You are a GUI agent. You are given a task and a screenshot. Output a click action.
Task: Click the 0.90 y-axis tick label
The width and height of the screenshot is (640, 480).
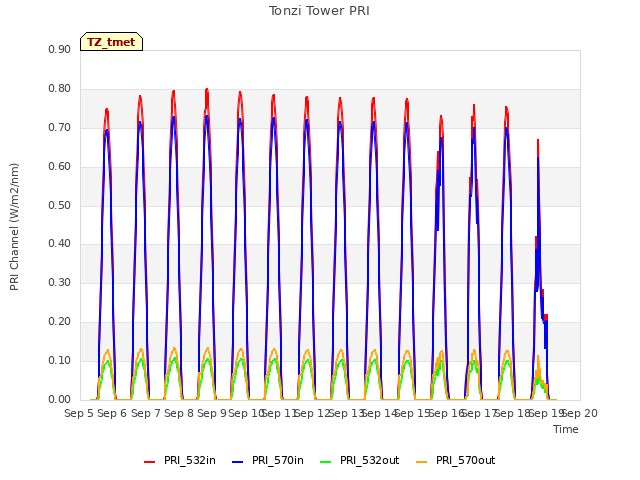click(x=60, y=49)
